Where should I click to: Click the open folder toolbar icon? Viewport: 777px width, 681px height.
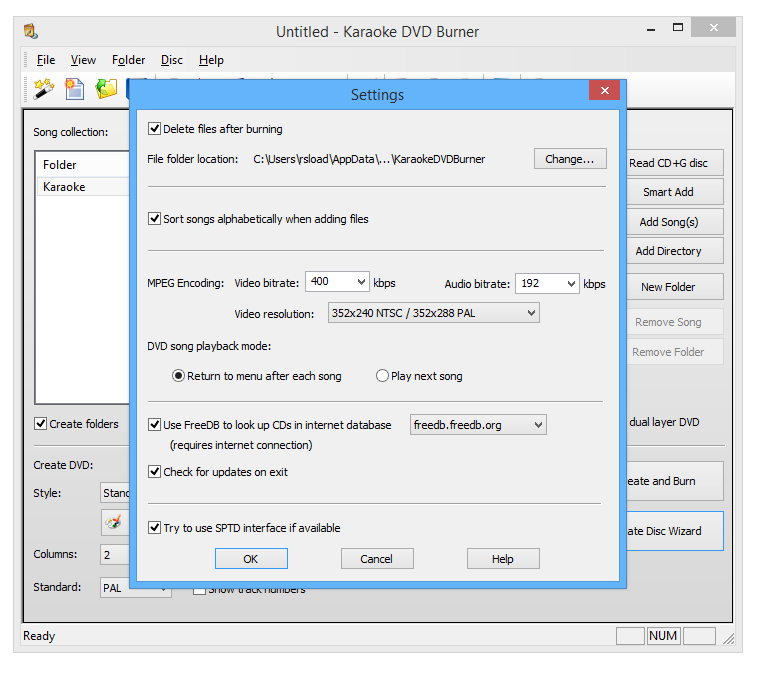pos(107,89)
